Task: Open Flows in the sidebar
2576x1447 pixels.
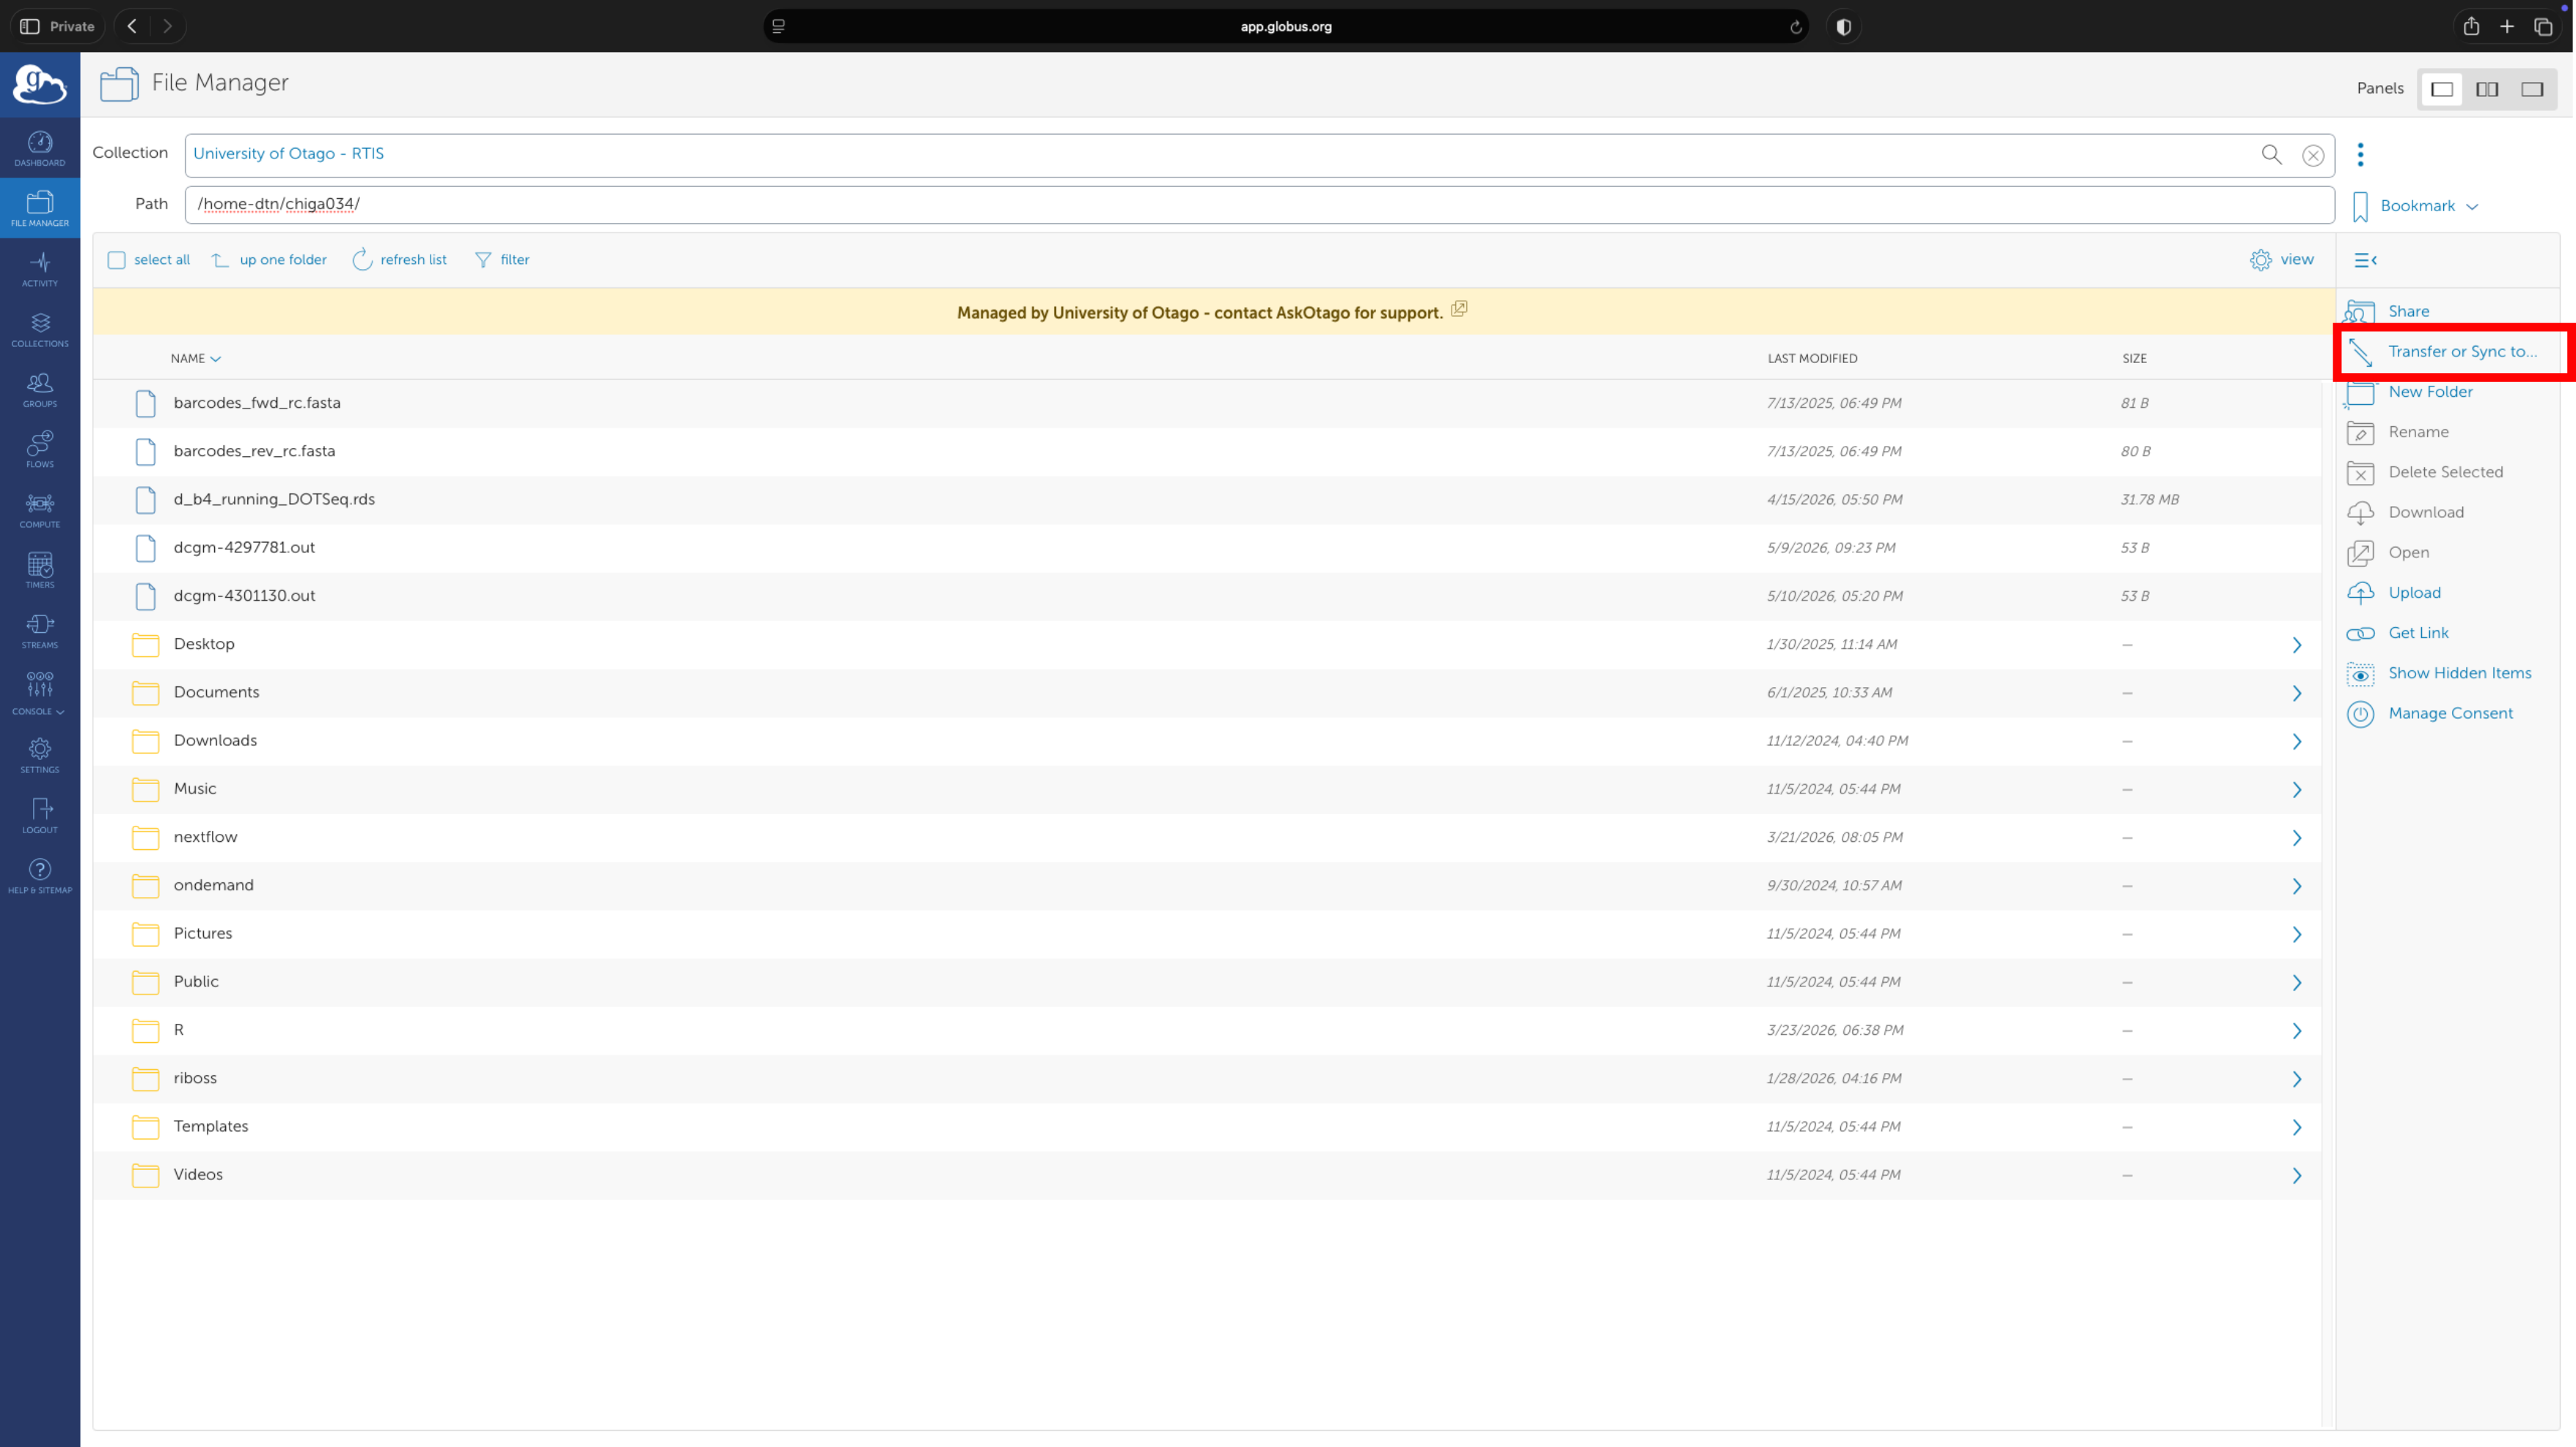Action: [40, 450]
